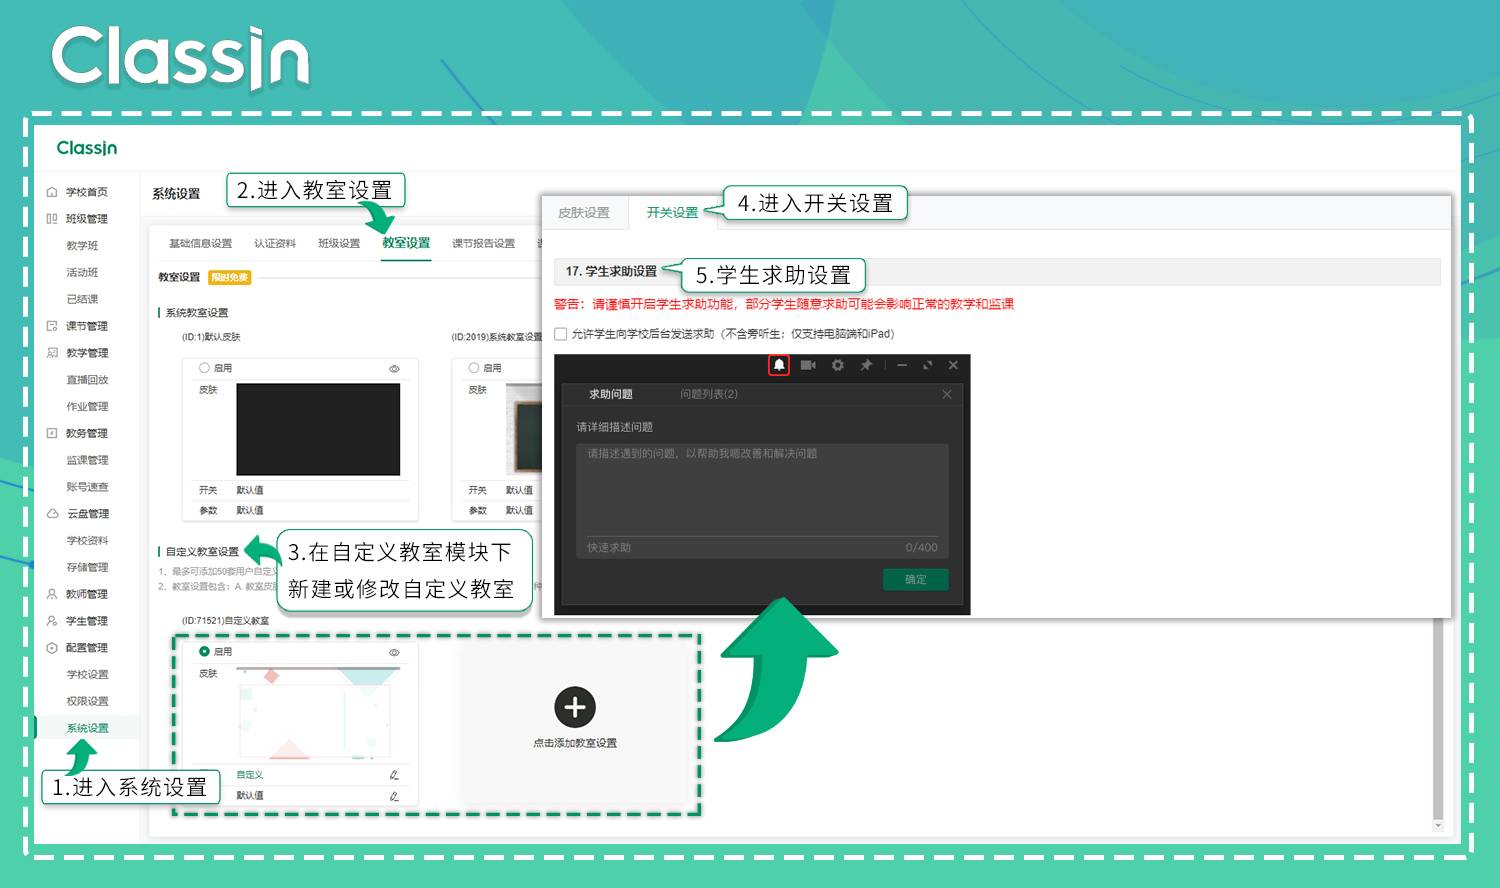Click the page vertical scrollbar

pos(1438,720)
